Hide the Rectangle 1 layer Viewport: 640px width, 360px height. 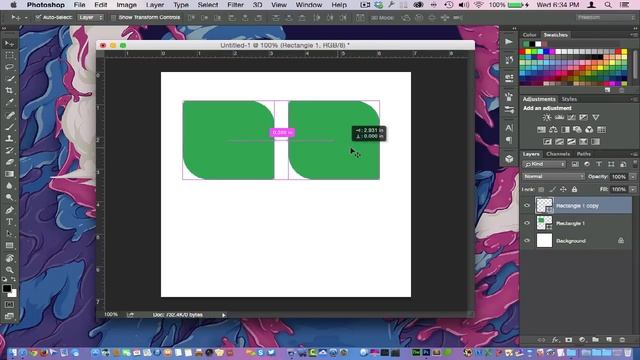[x=527, y=223]
